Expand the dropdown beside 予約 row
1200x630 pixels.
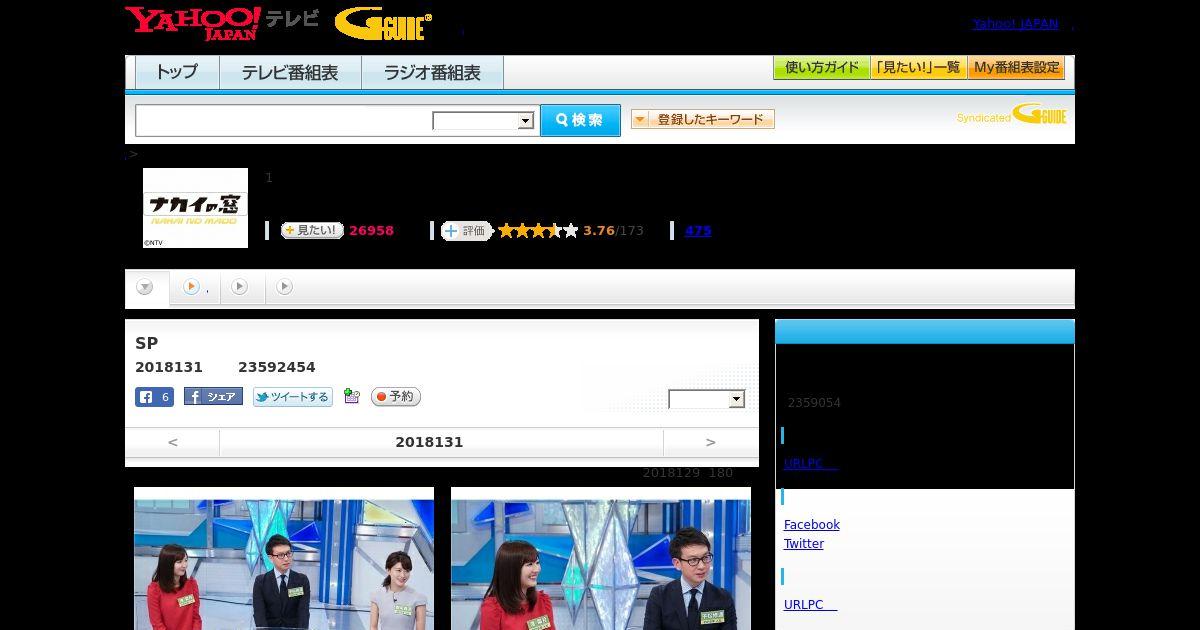click(707, 399)
